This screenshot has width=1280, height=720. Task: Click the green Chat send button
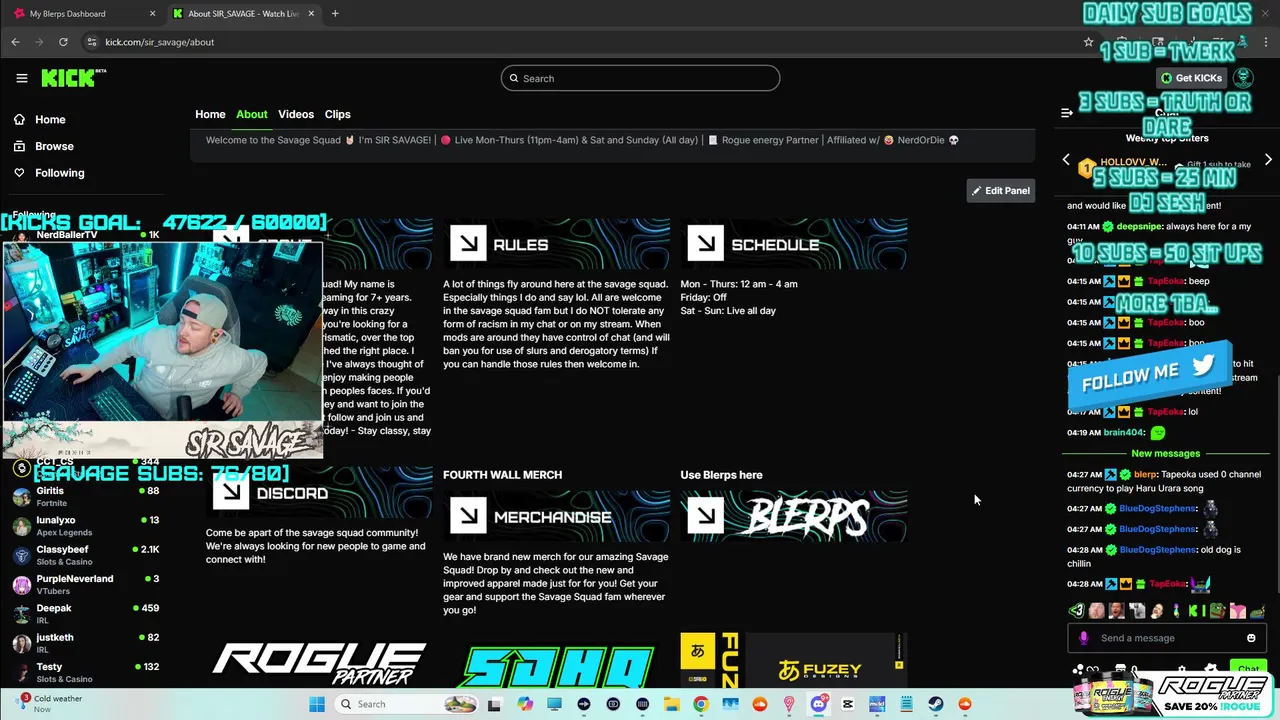pos(1249,669)
